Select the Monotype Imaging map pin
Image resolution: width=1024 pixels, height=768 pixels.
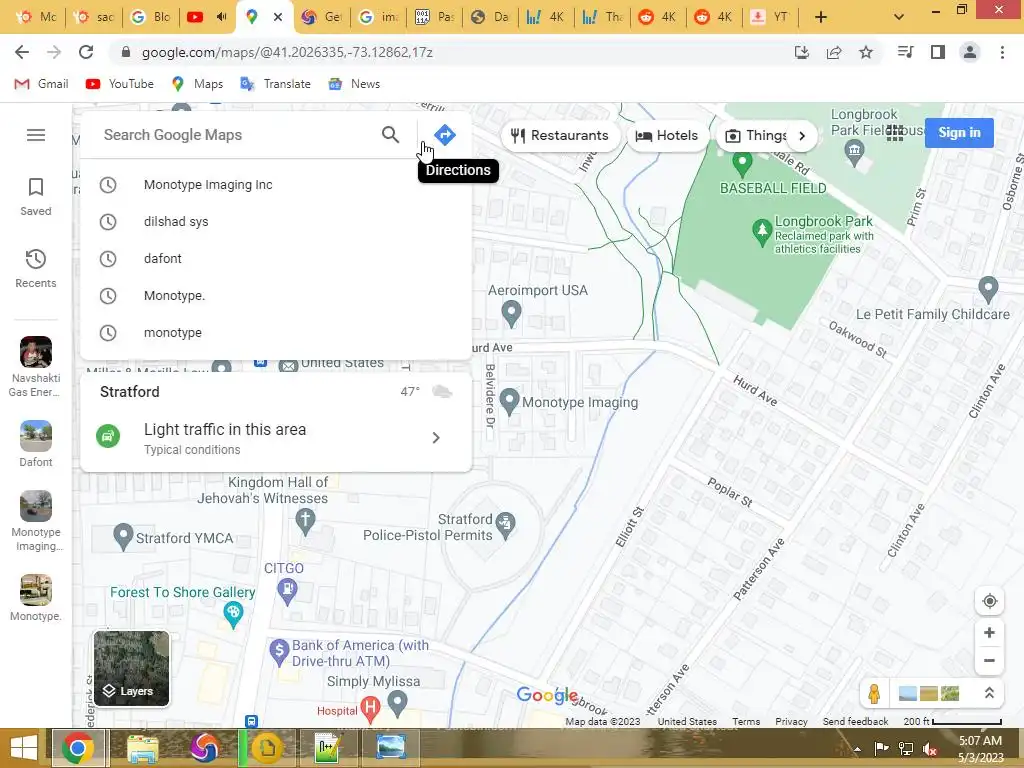[509, 402]
